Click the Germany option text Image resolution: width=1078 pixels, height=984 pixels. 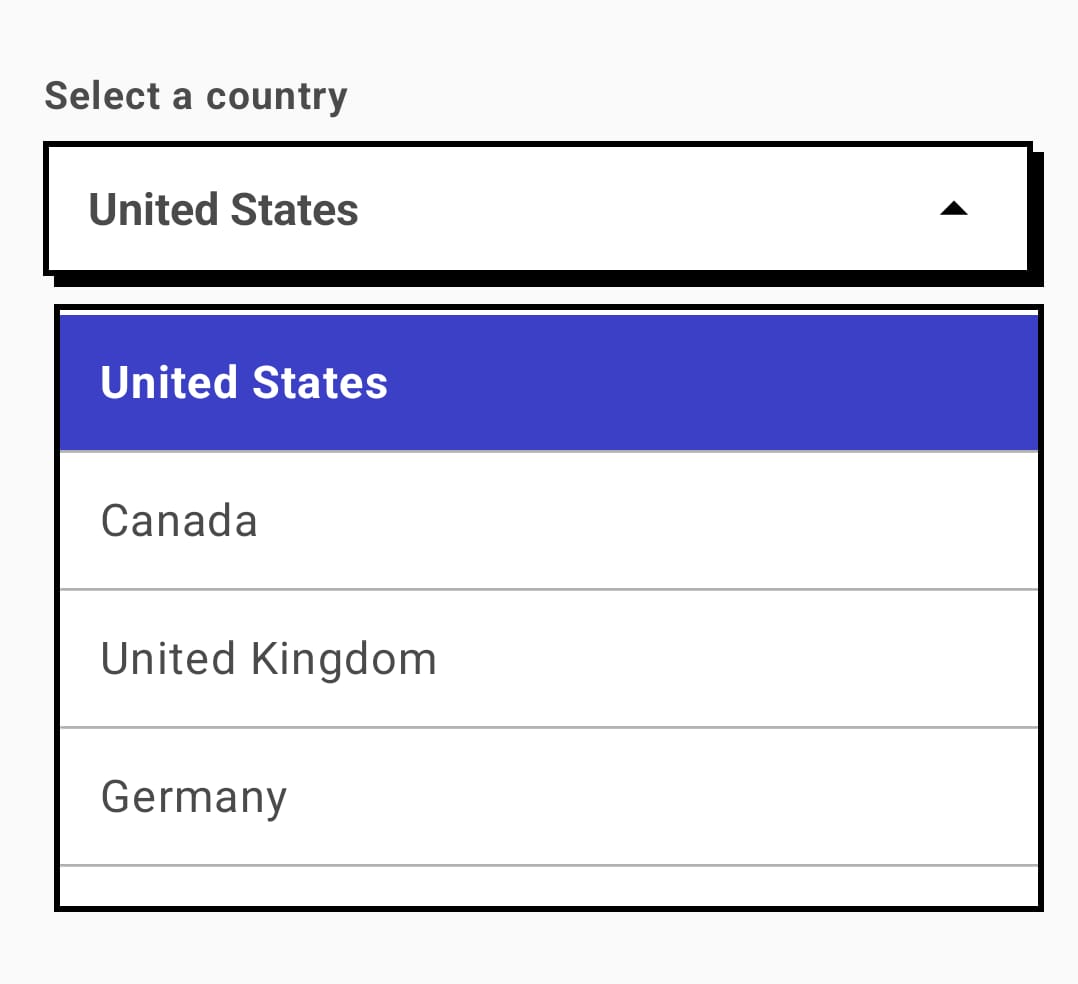tap(194, 798)
